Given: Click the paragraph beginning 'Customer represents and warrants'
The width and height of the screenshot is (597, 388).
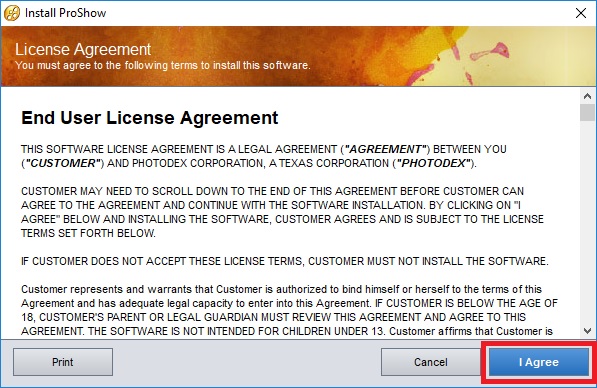Looking at the screenshot, I should coord(289,310).
